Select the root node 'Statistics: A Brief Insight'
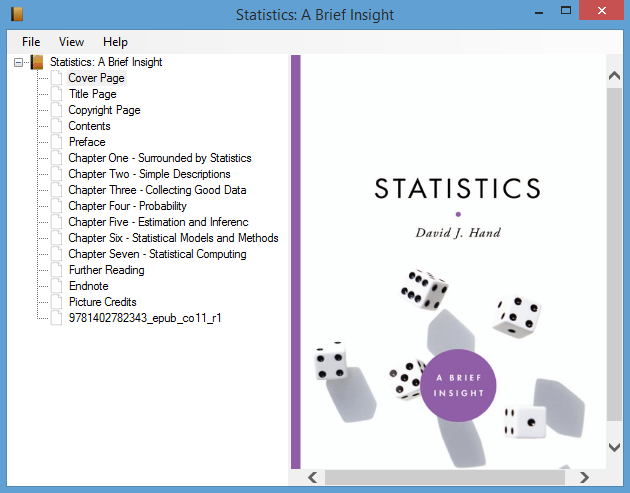 pyautogui.click(x=106, y=62)
